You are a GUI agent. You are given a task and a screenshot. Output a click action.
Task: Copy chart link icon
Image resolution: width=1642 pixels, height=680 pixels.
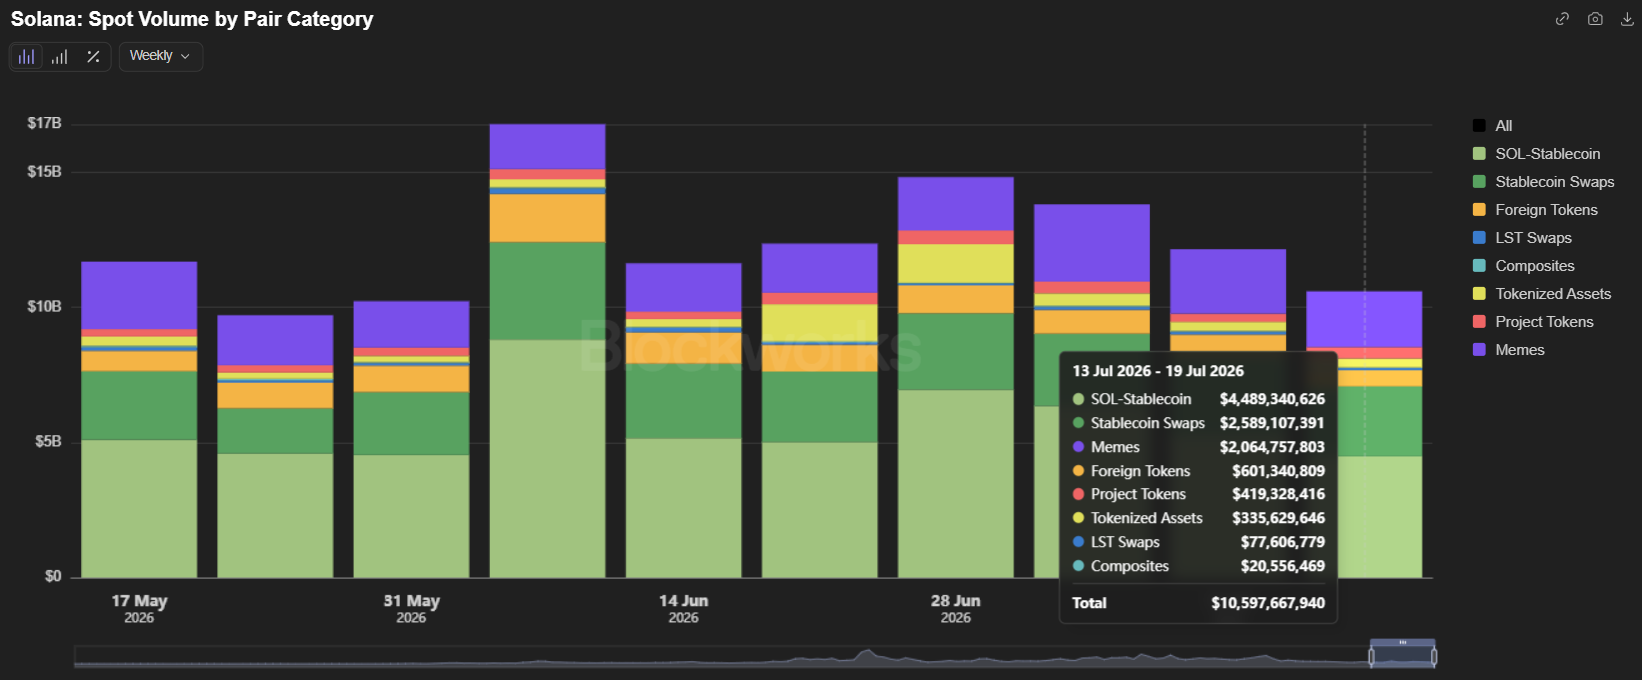(1562, 19)
